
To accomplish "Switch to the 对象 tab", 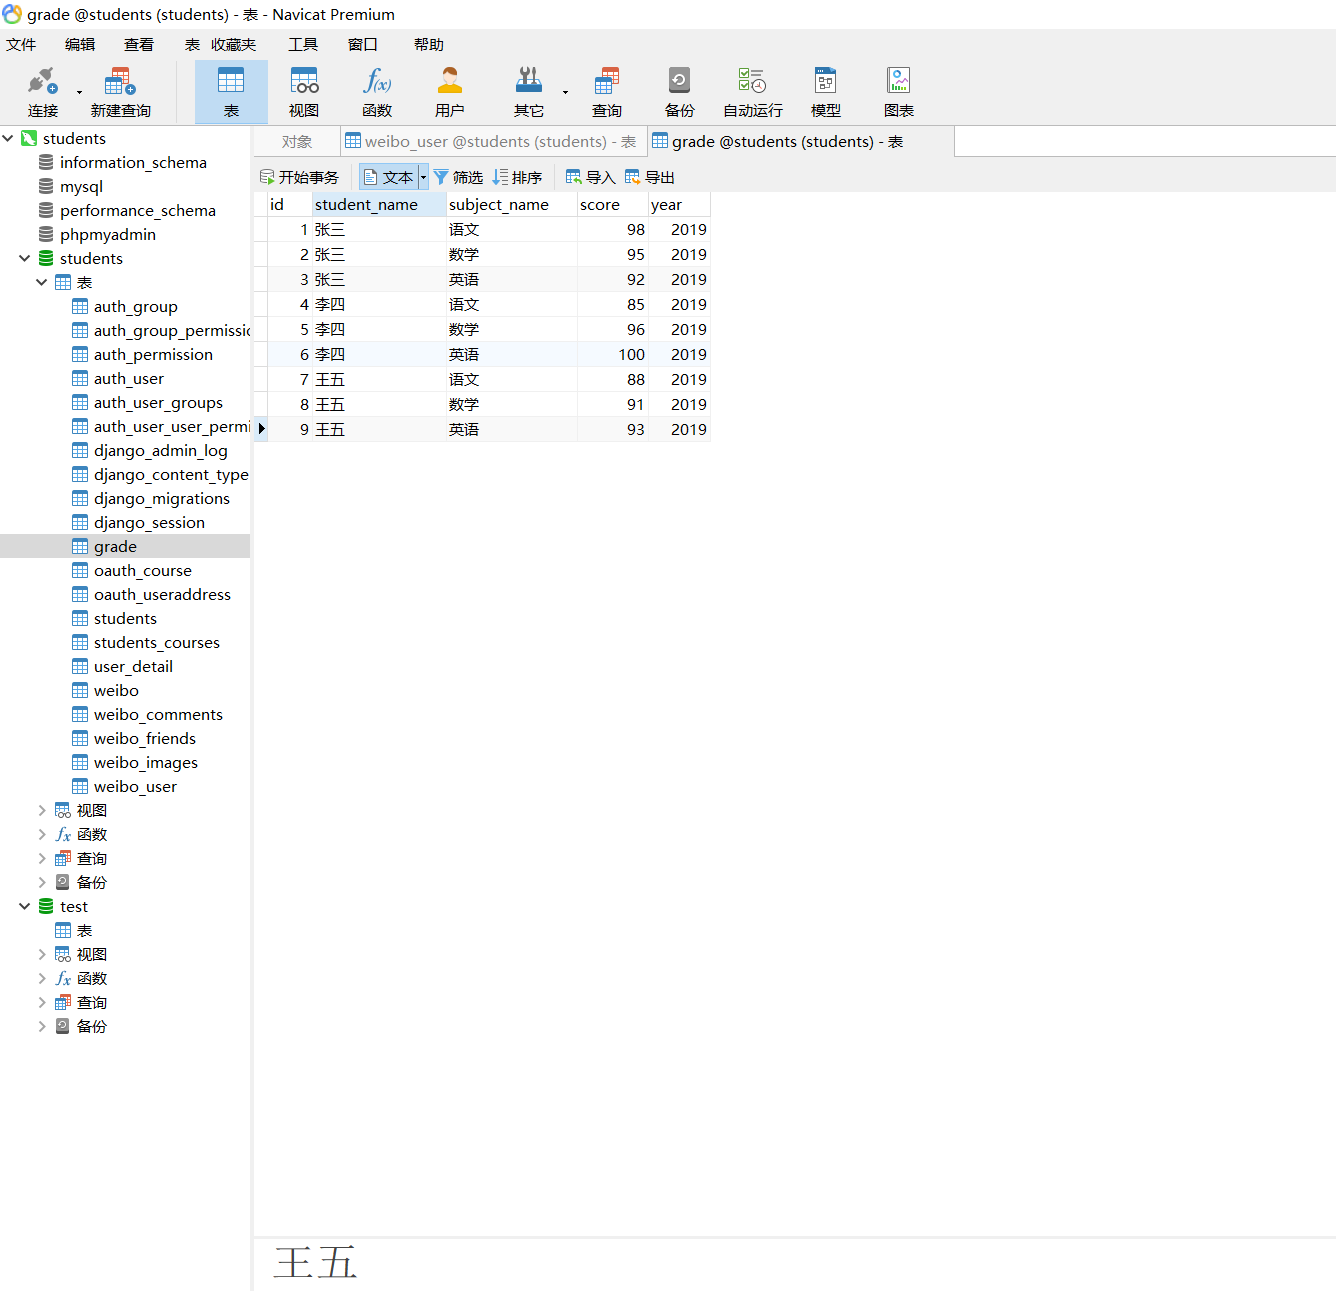I will [297, 142].
